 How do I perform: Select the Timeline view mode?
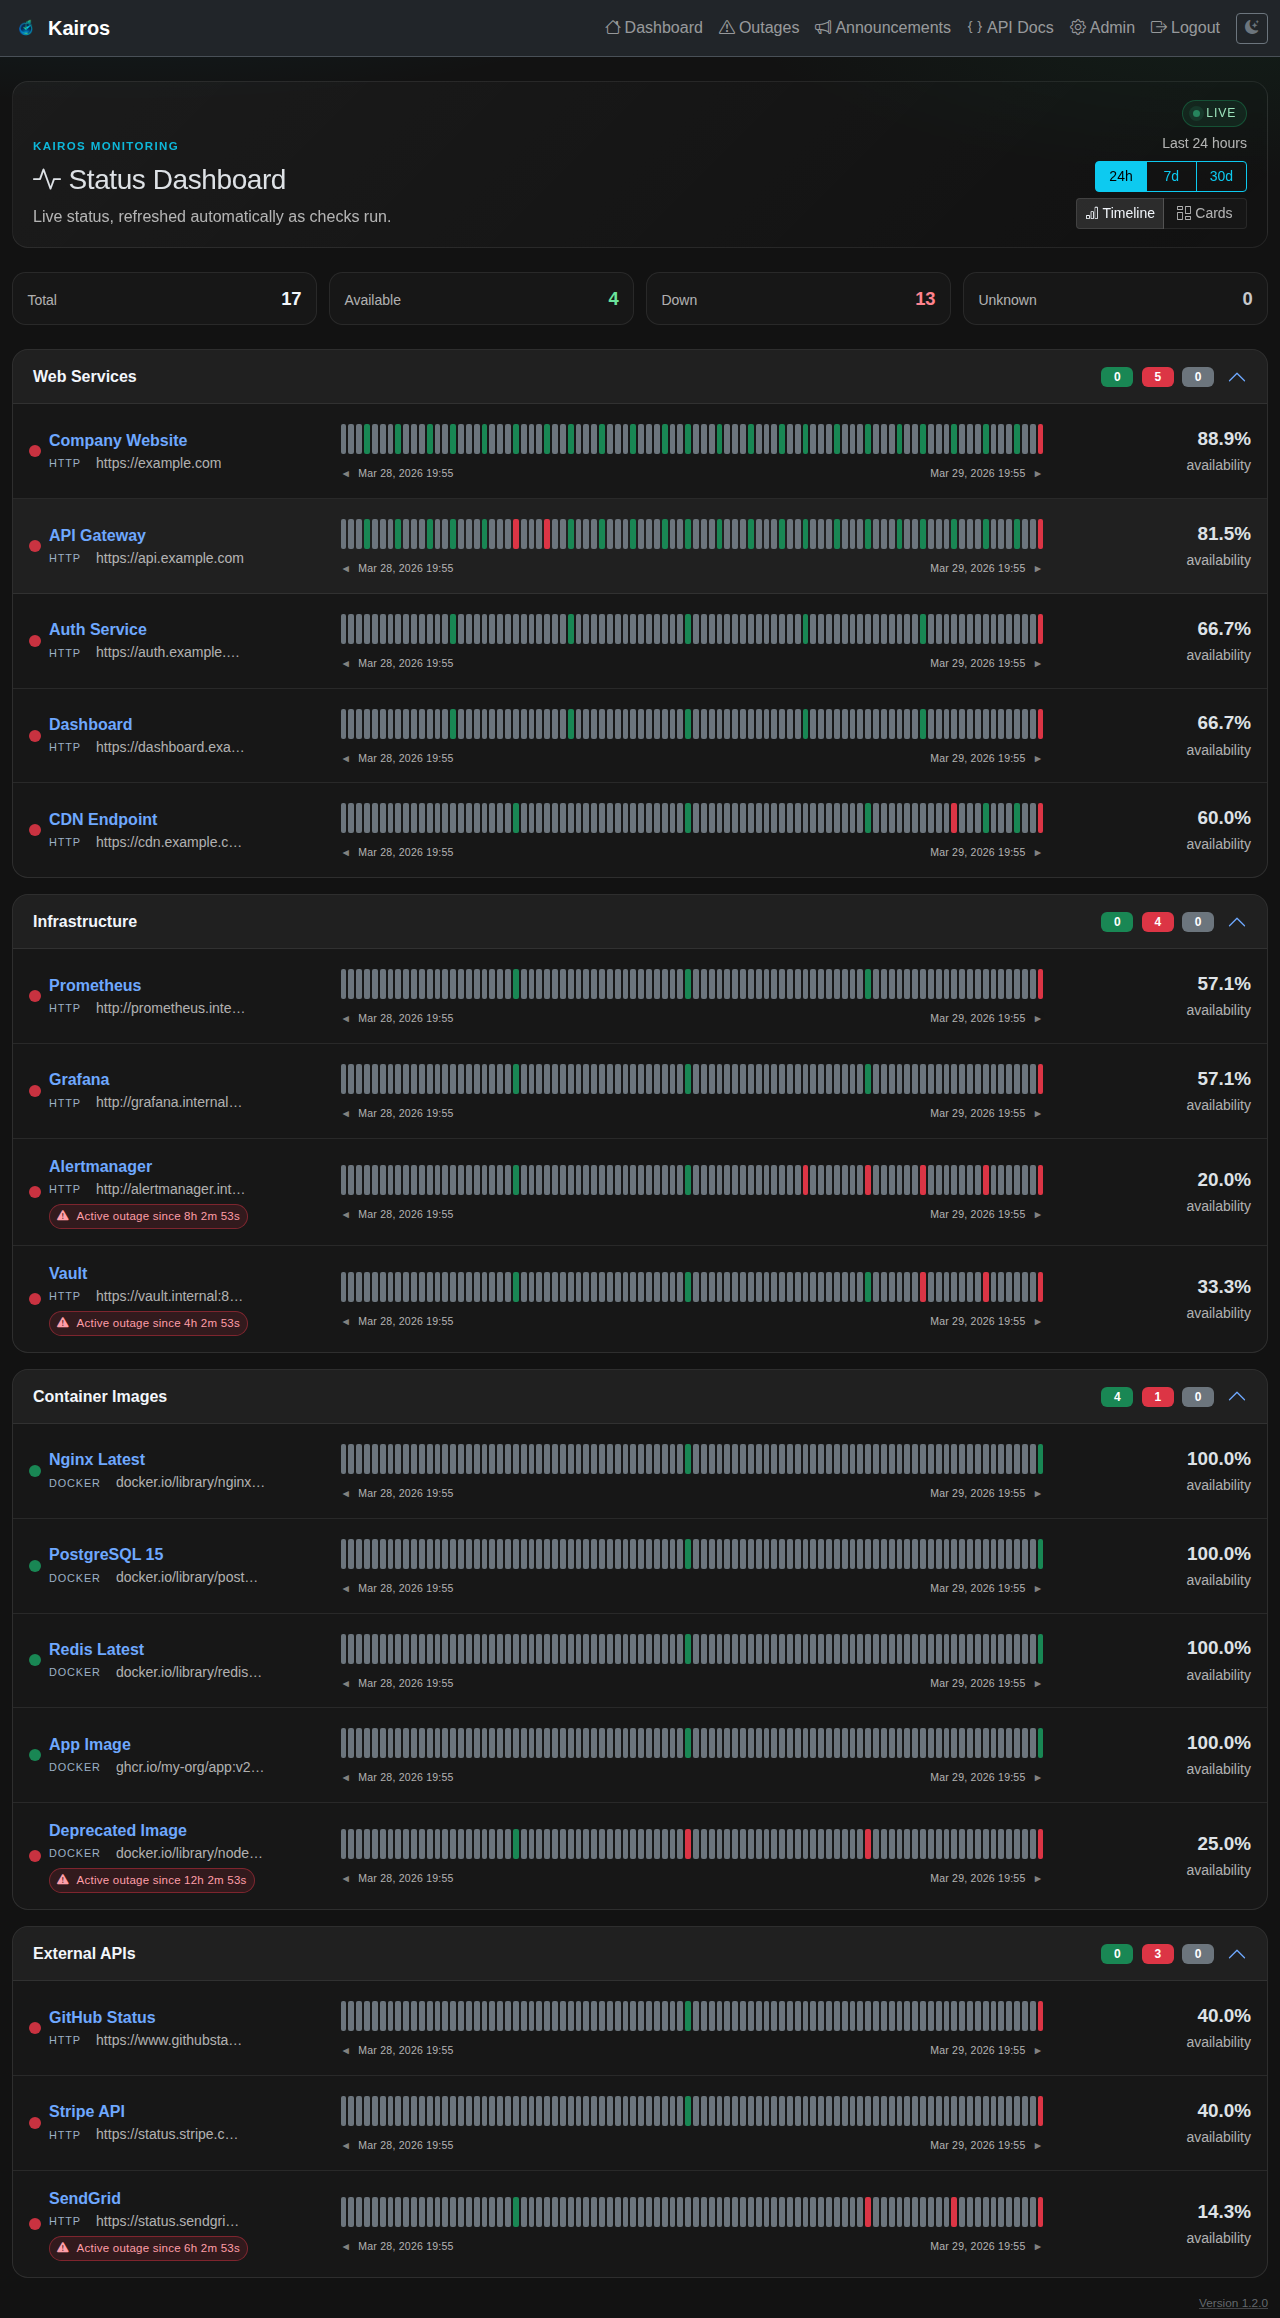tap(1120, 213)
